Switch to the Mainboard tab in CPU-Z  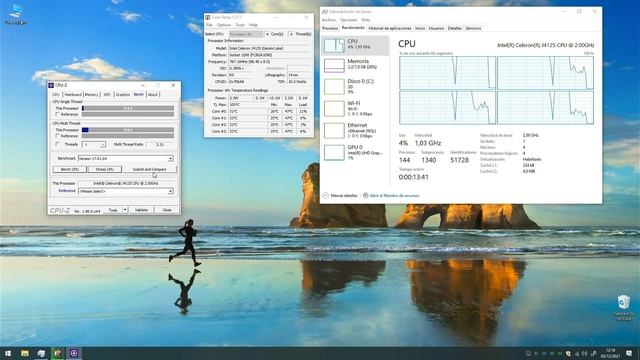(x=73, y=95)
